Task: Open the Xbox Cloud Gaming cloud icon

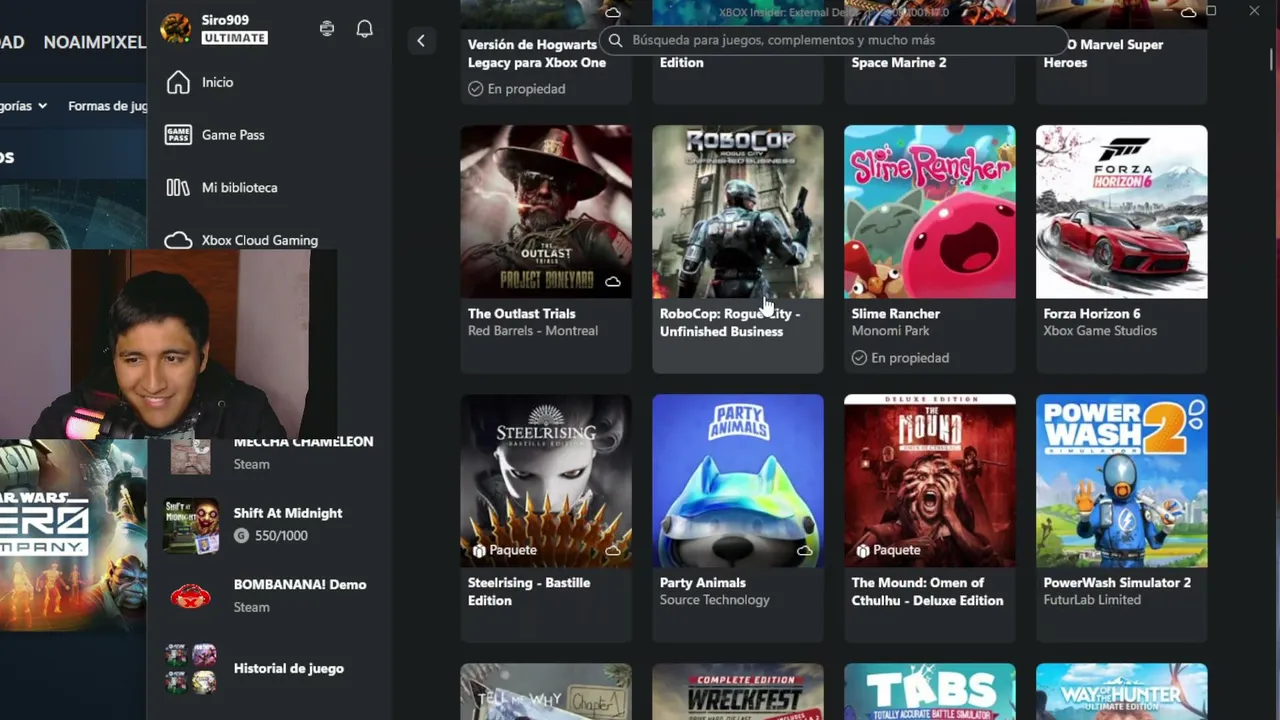Action: coord(178,240)
